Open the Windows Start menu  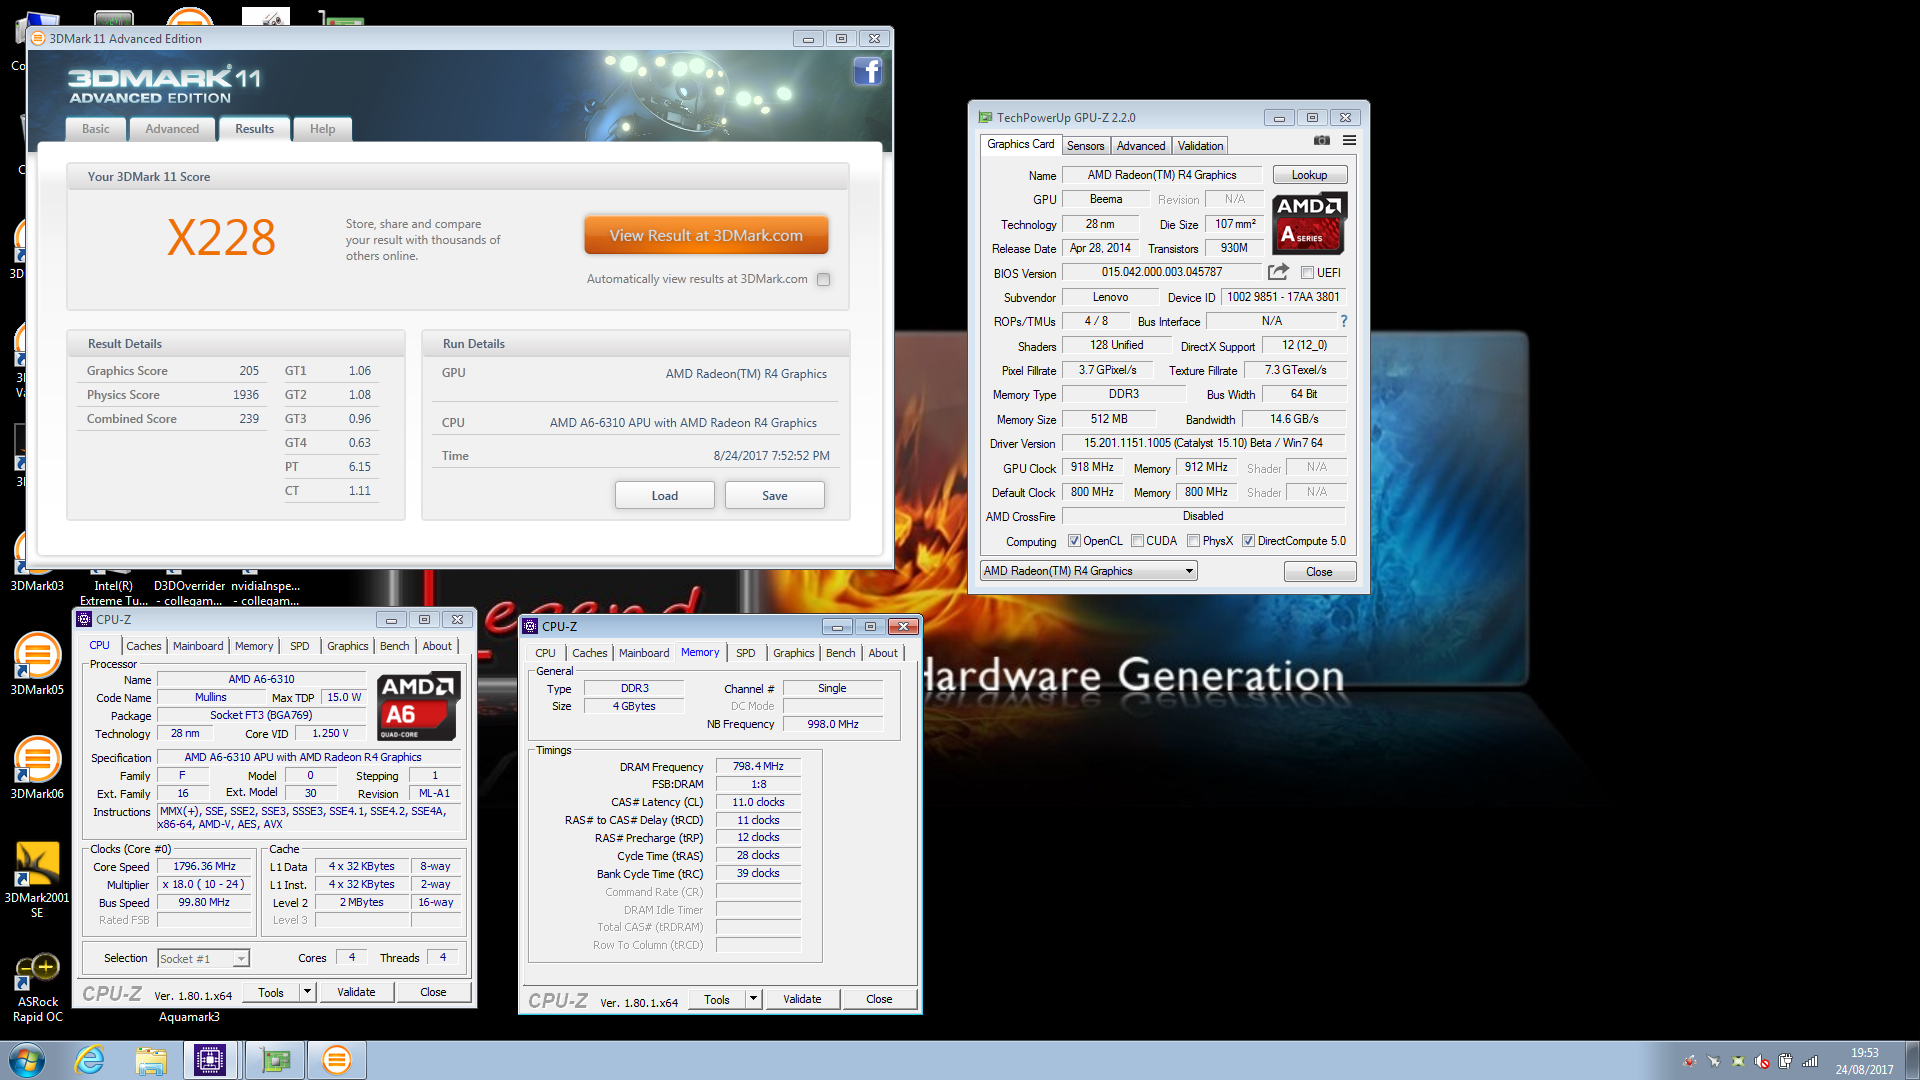pyautogui.click(x=27, y=1060)
